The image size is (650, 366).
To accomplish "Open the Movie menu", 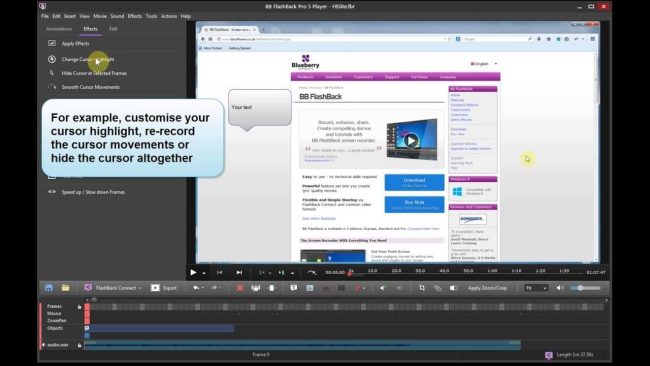I will (100, 16).
